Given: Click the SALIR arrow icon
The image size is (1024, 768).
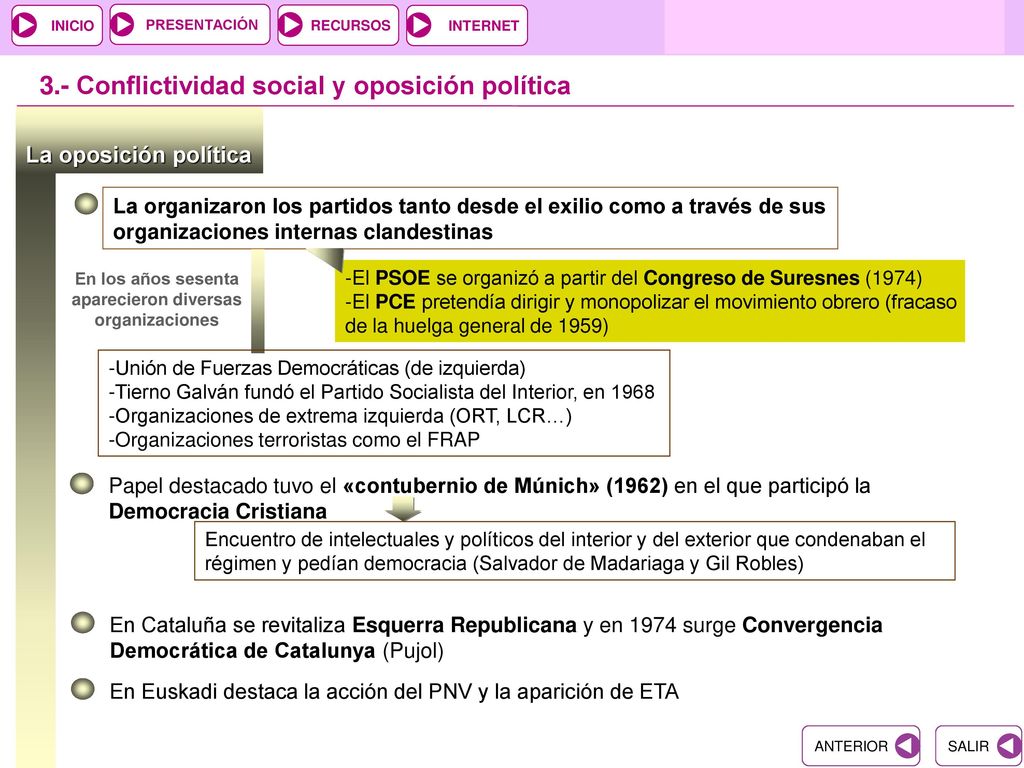Looking at the screenshot, I should click(x=1010, y=746).
